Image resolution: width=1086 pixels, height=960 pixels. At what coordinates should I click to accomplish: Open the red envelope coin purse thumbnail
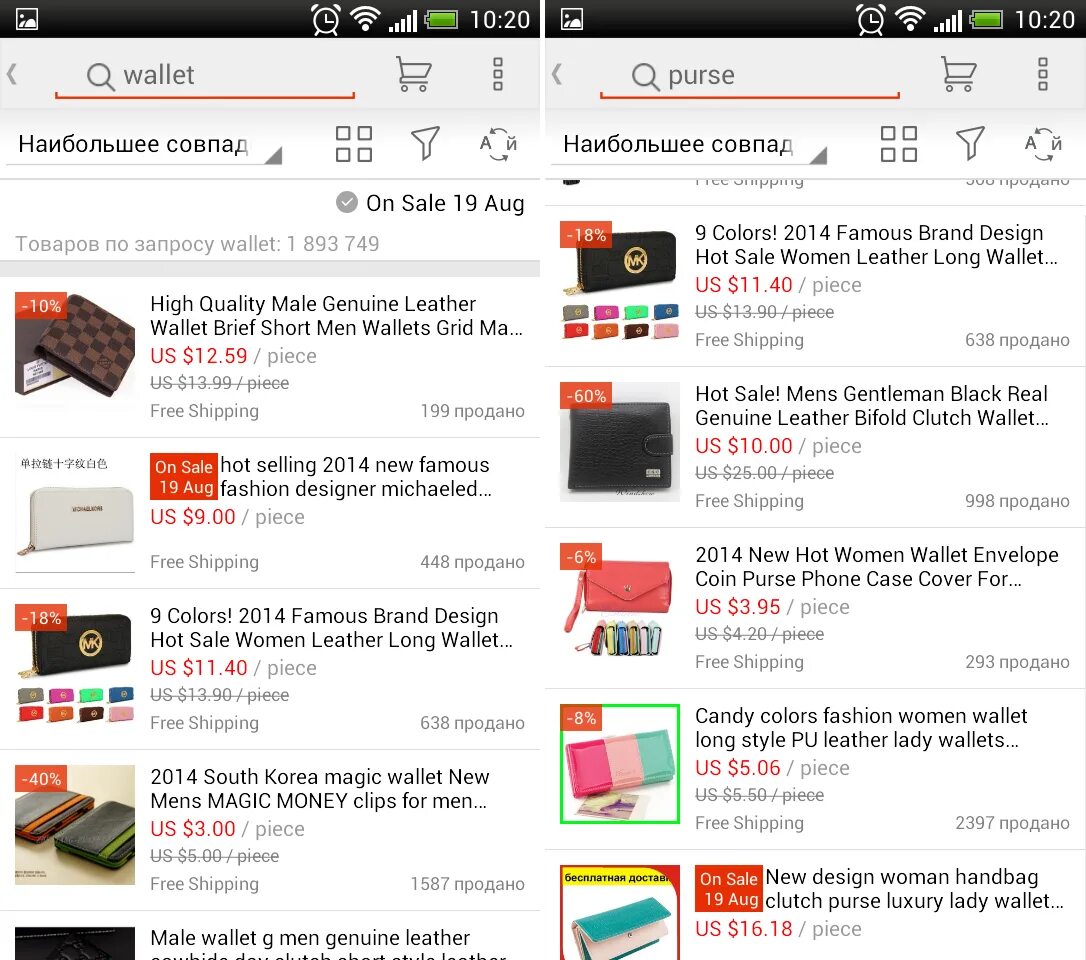(x=620, y=600)
